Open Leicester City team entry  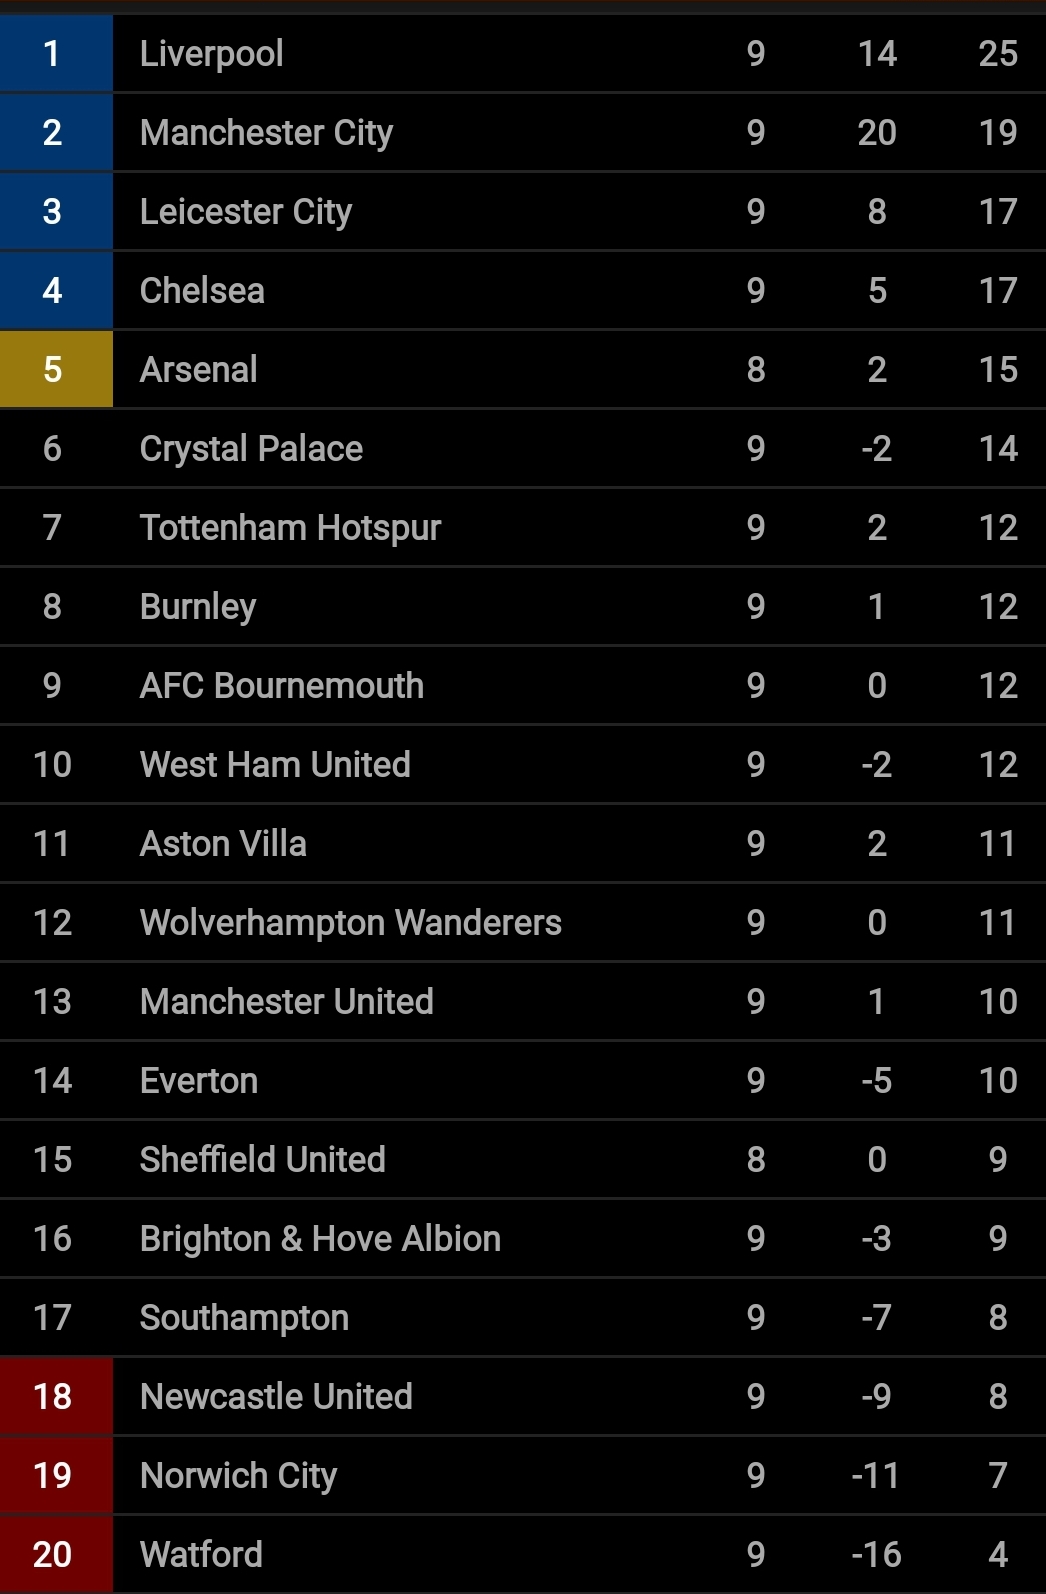point(523,211)
